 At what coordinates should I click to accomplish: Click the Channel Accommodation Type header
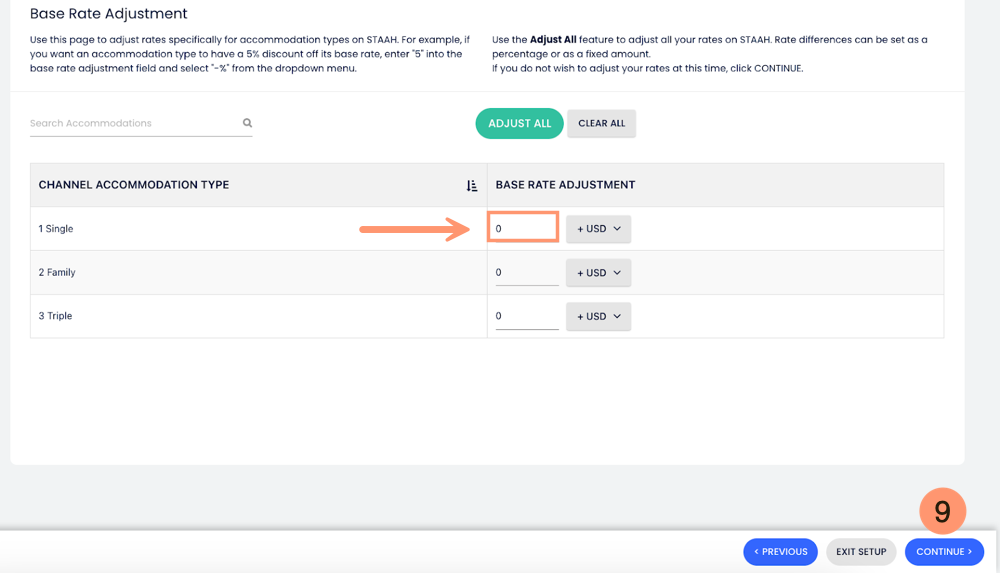134,185
